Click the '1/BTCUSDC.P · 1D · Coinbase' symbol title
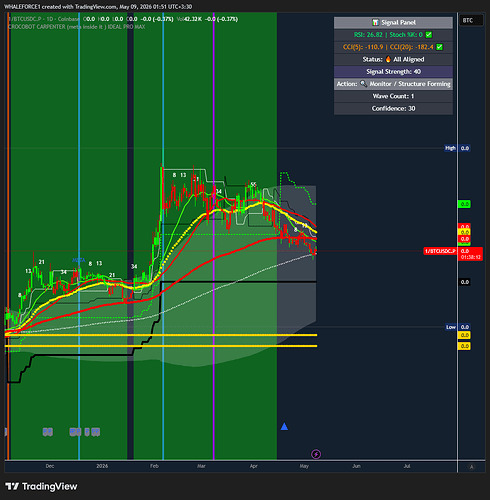490x500 pixels. click(x=44, y=19)
